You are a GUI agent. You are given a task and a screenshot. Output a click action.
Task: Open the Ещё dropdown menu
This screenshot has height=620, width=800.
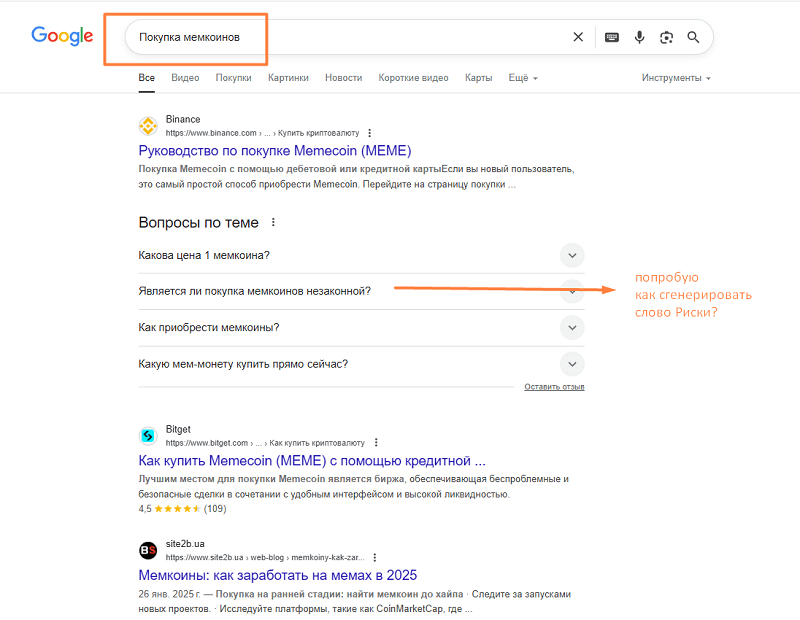523,78
